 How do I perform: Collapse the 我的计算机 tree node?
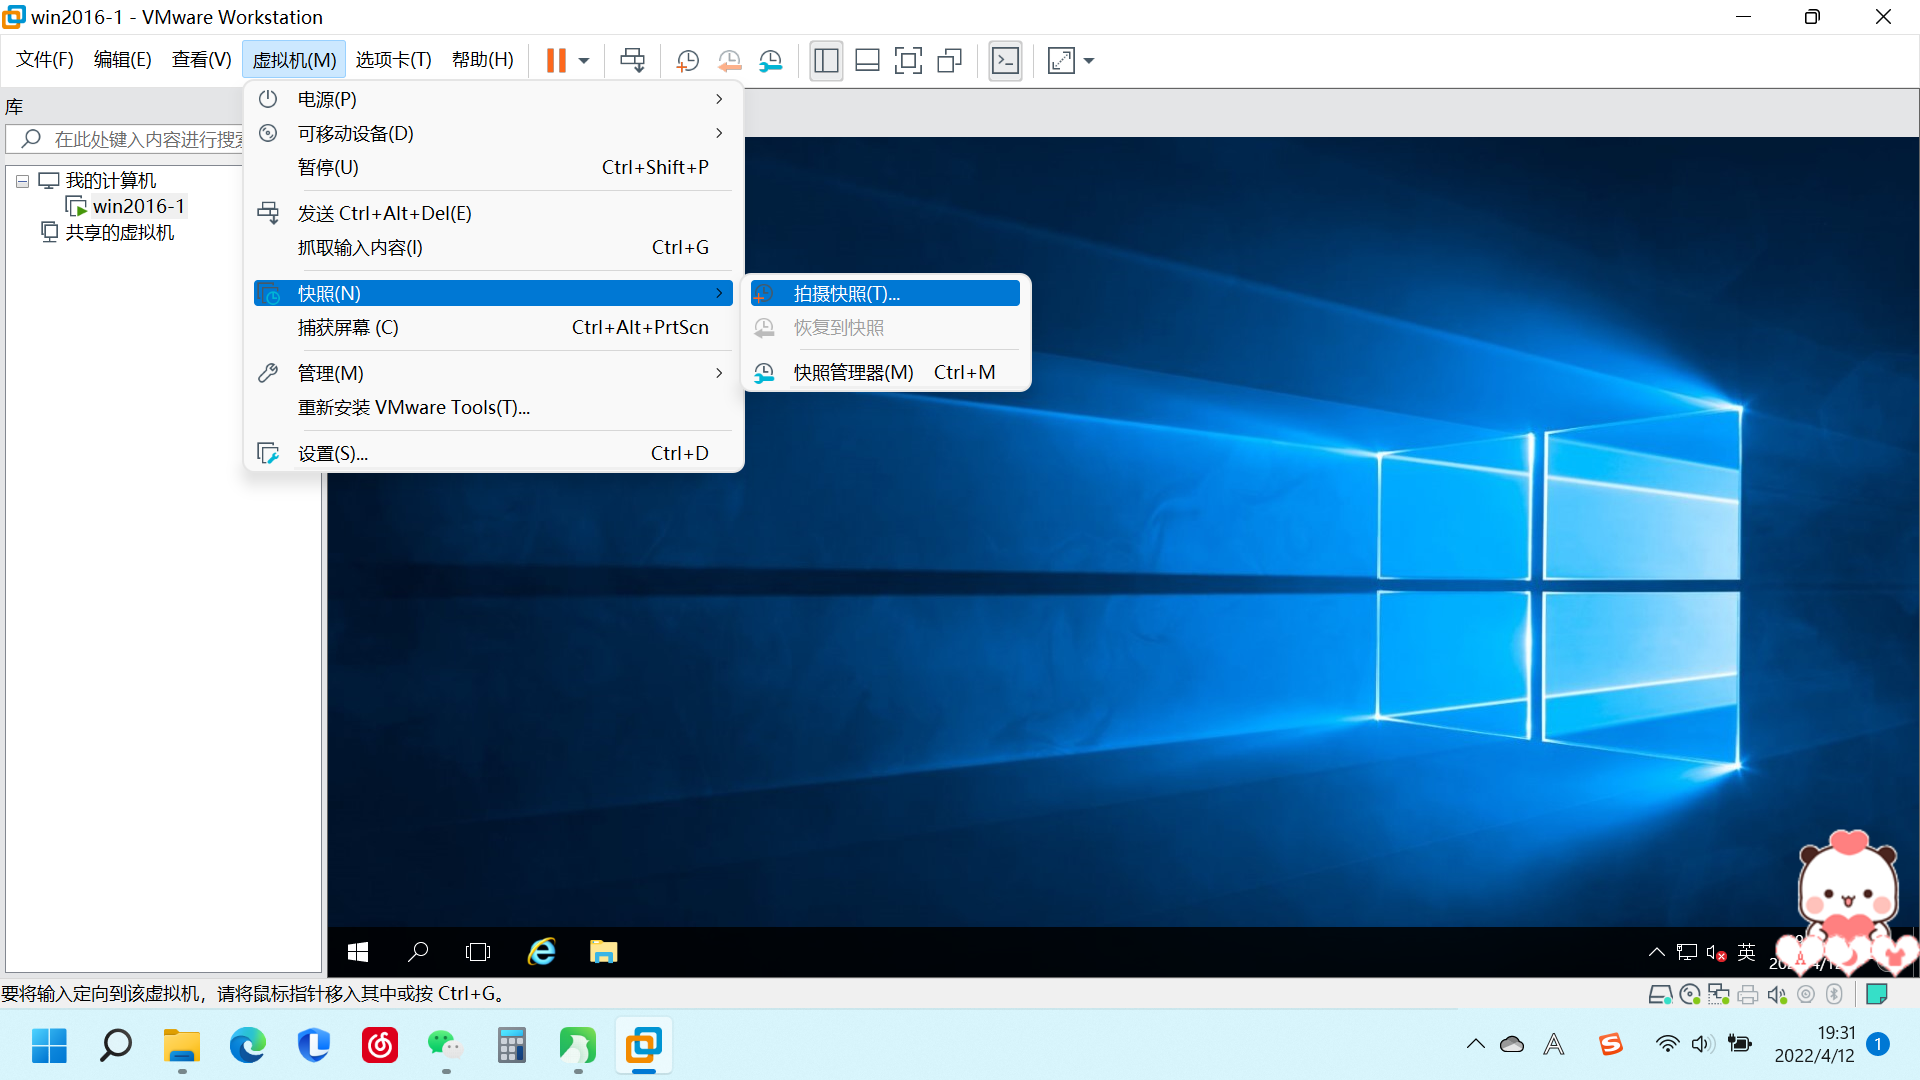point(22,182)
